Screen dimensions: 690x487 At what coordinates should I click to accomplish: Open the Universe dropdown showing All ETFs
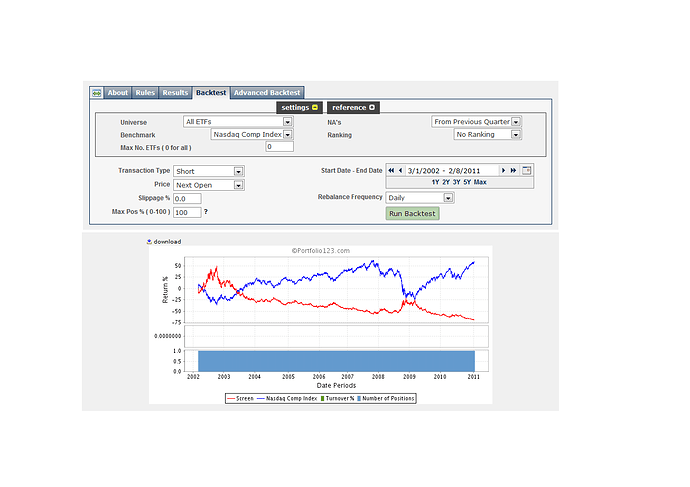(238, 121)
